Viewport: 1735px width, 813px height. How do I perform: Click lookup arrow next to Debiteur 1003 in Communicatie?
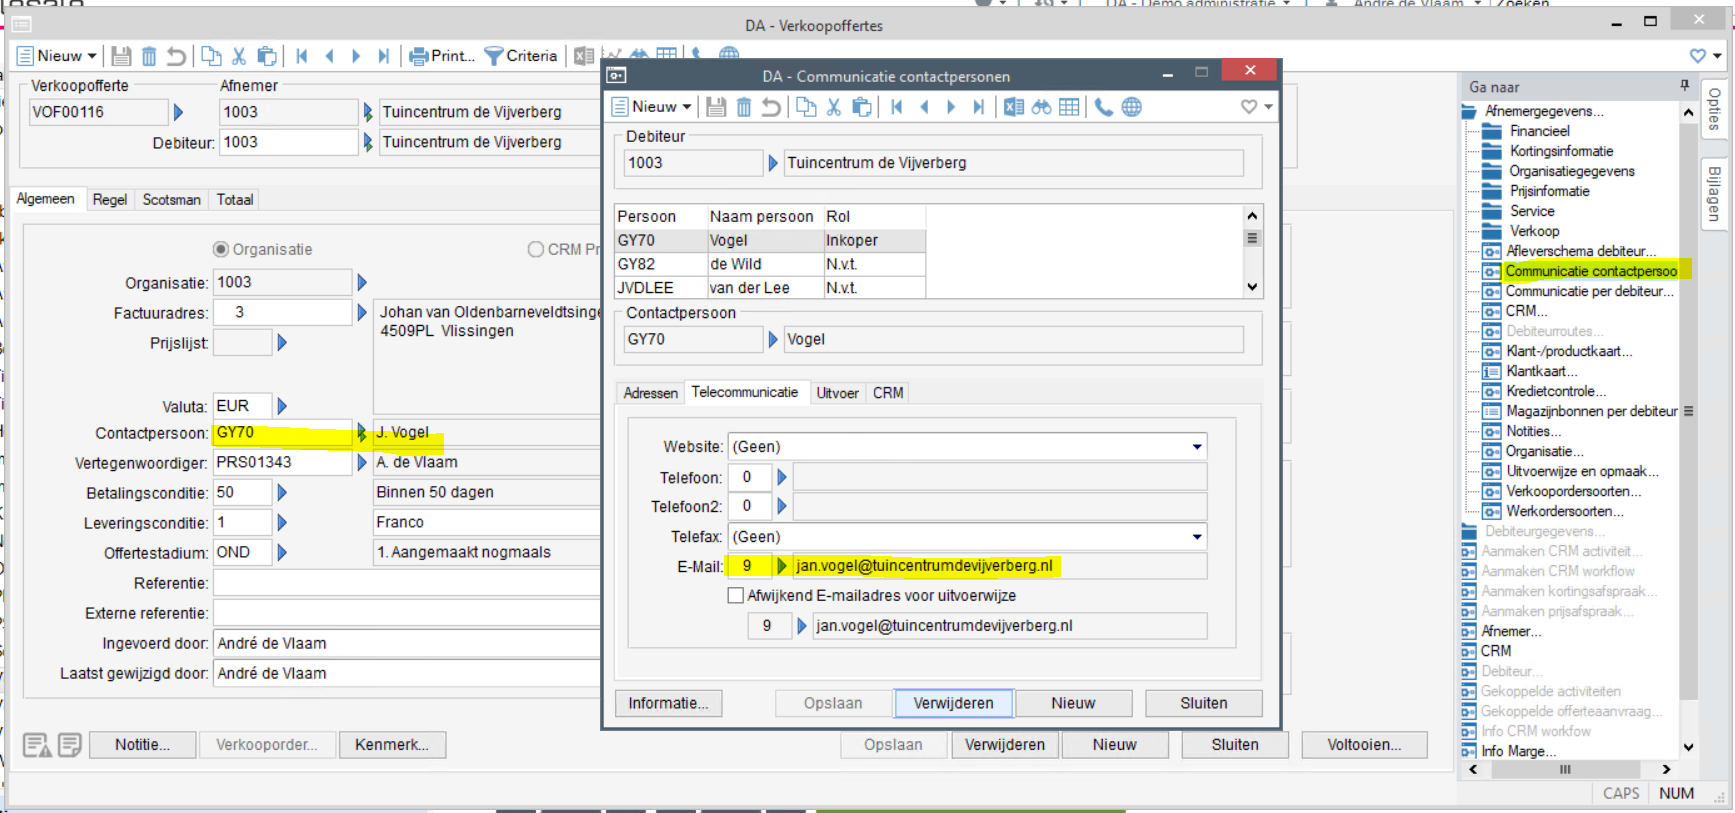pos(773,163)
